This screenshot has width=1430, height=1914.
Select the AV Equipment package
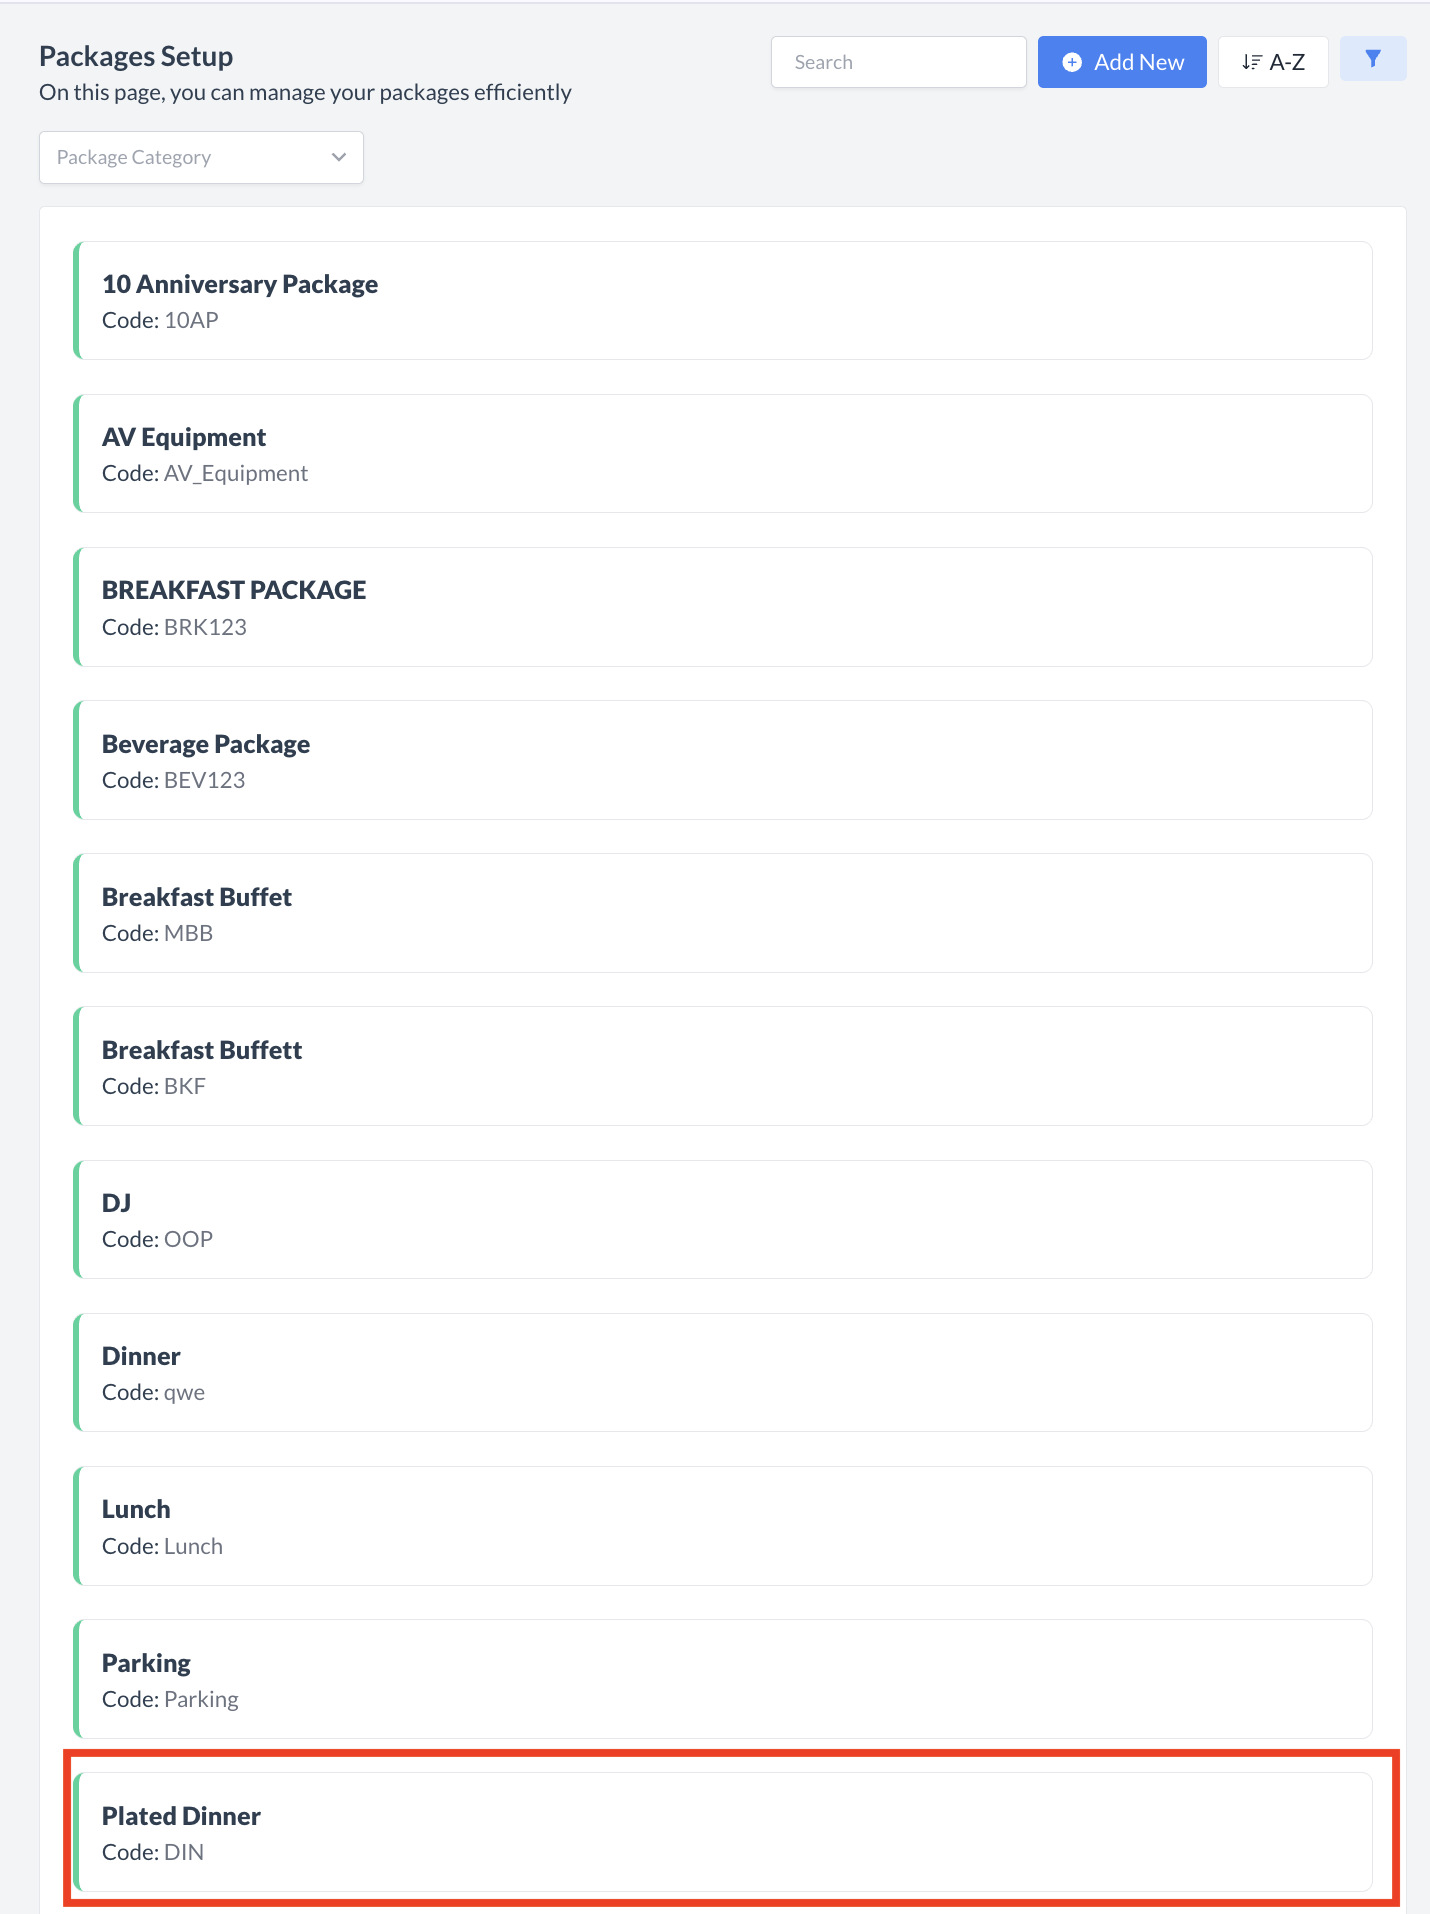coord(723,453)
